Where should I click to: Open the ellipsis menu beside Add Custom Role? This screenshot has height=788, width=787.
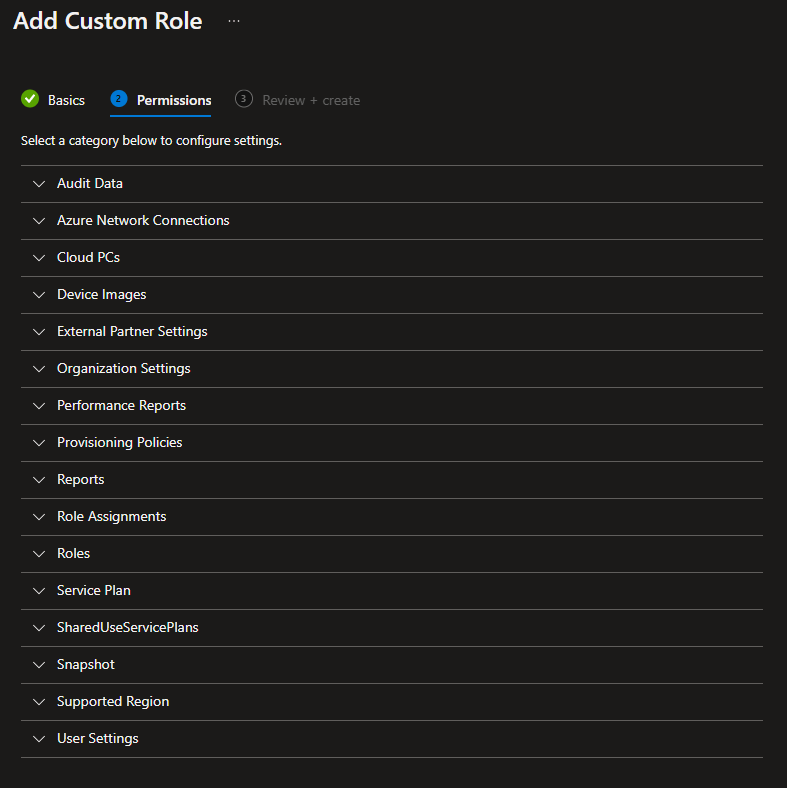click(234, 21)
